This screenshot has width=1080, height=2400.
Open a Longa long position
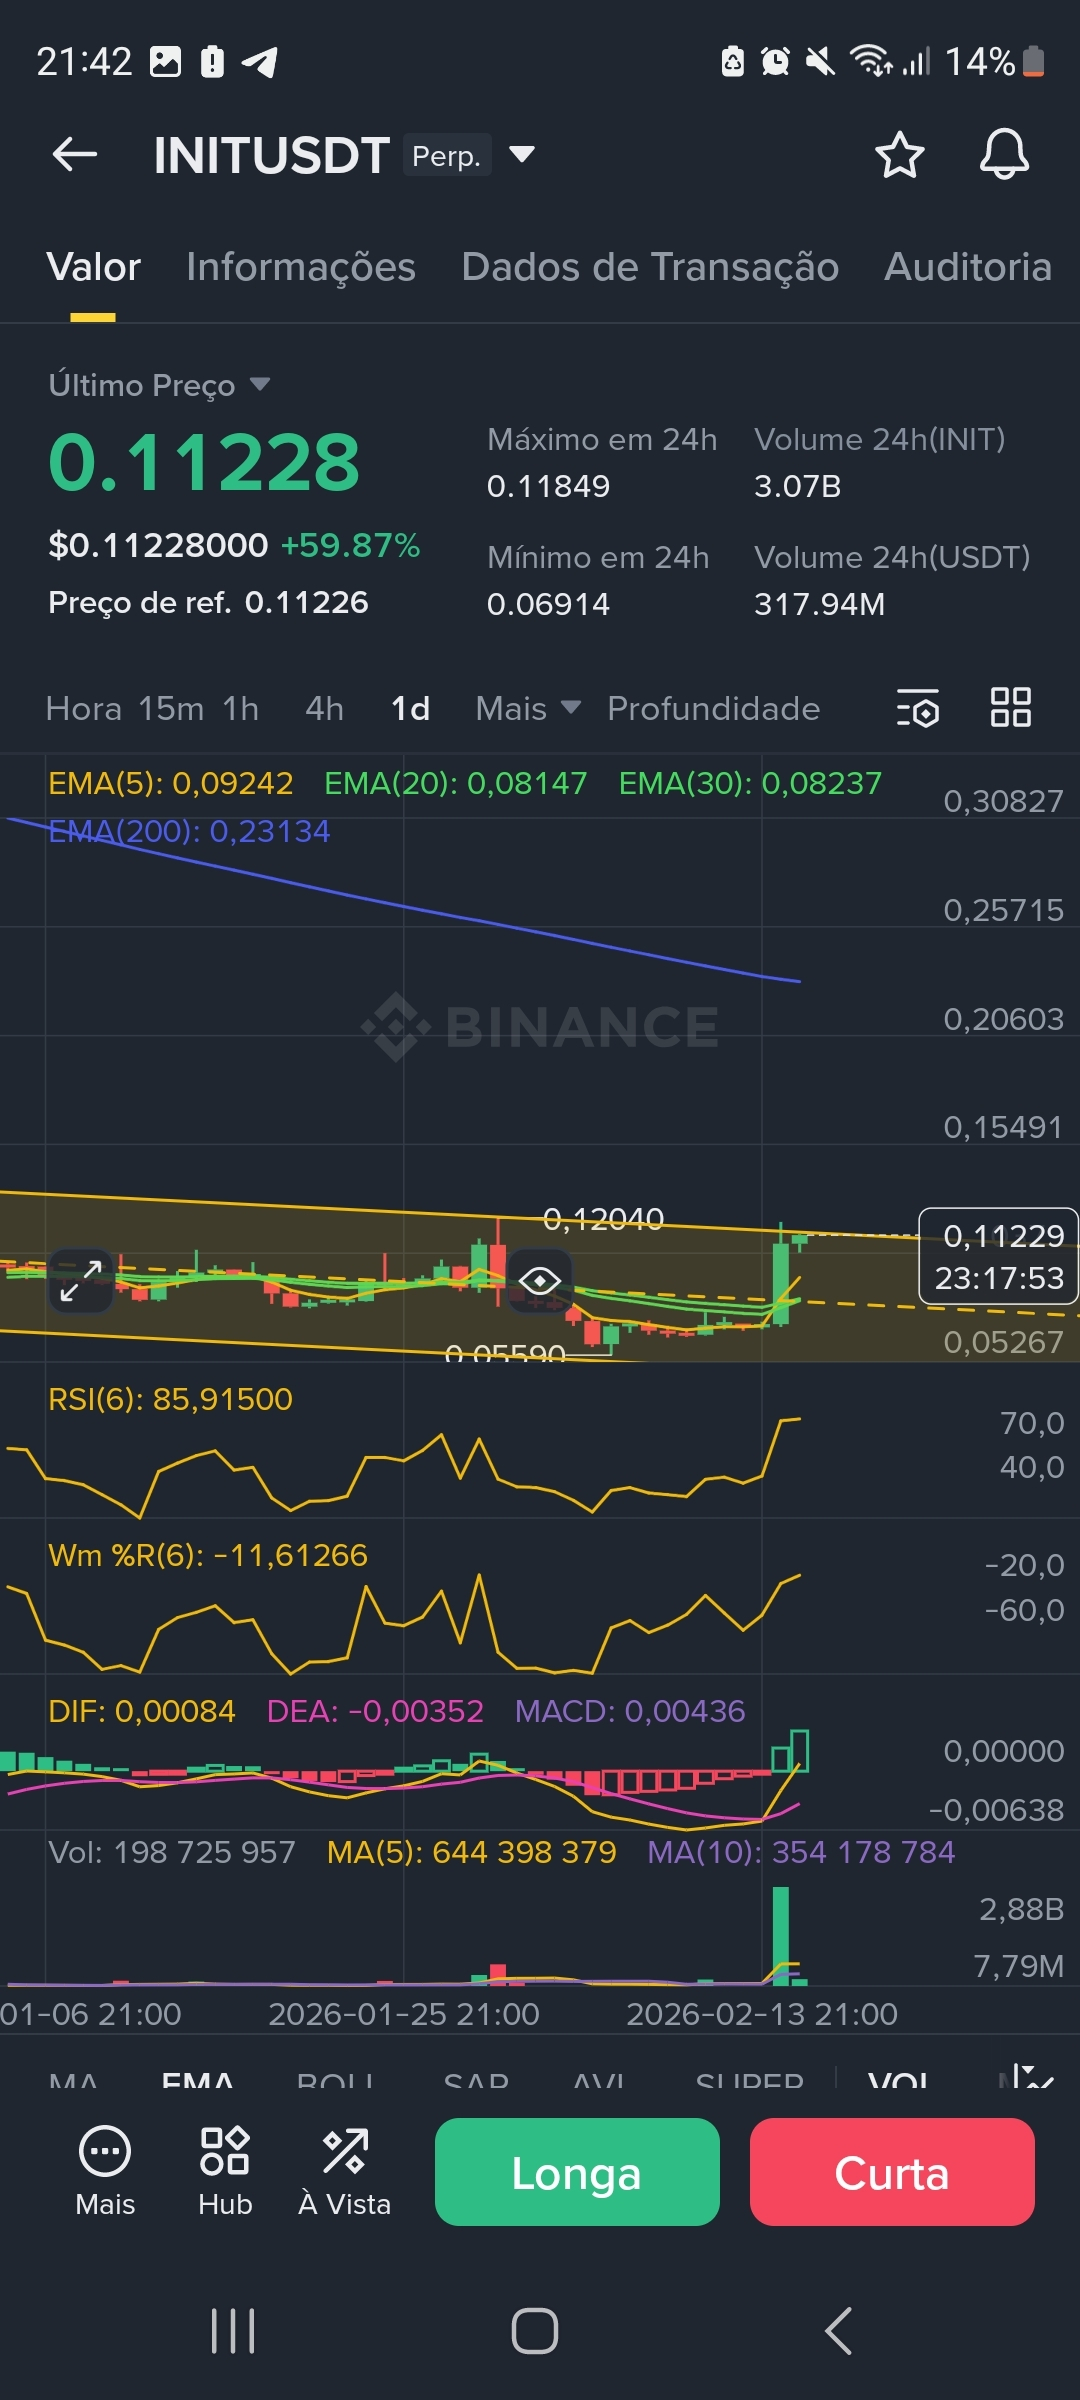click(577, 2172)
